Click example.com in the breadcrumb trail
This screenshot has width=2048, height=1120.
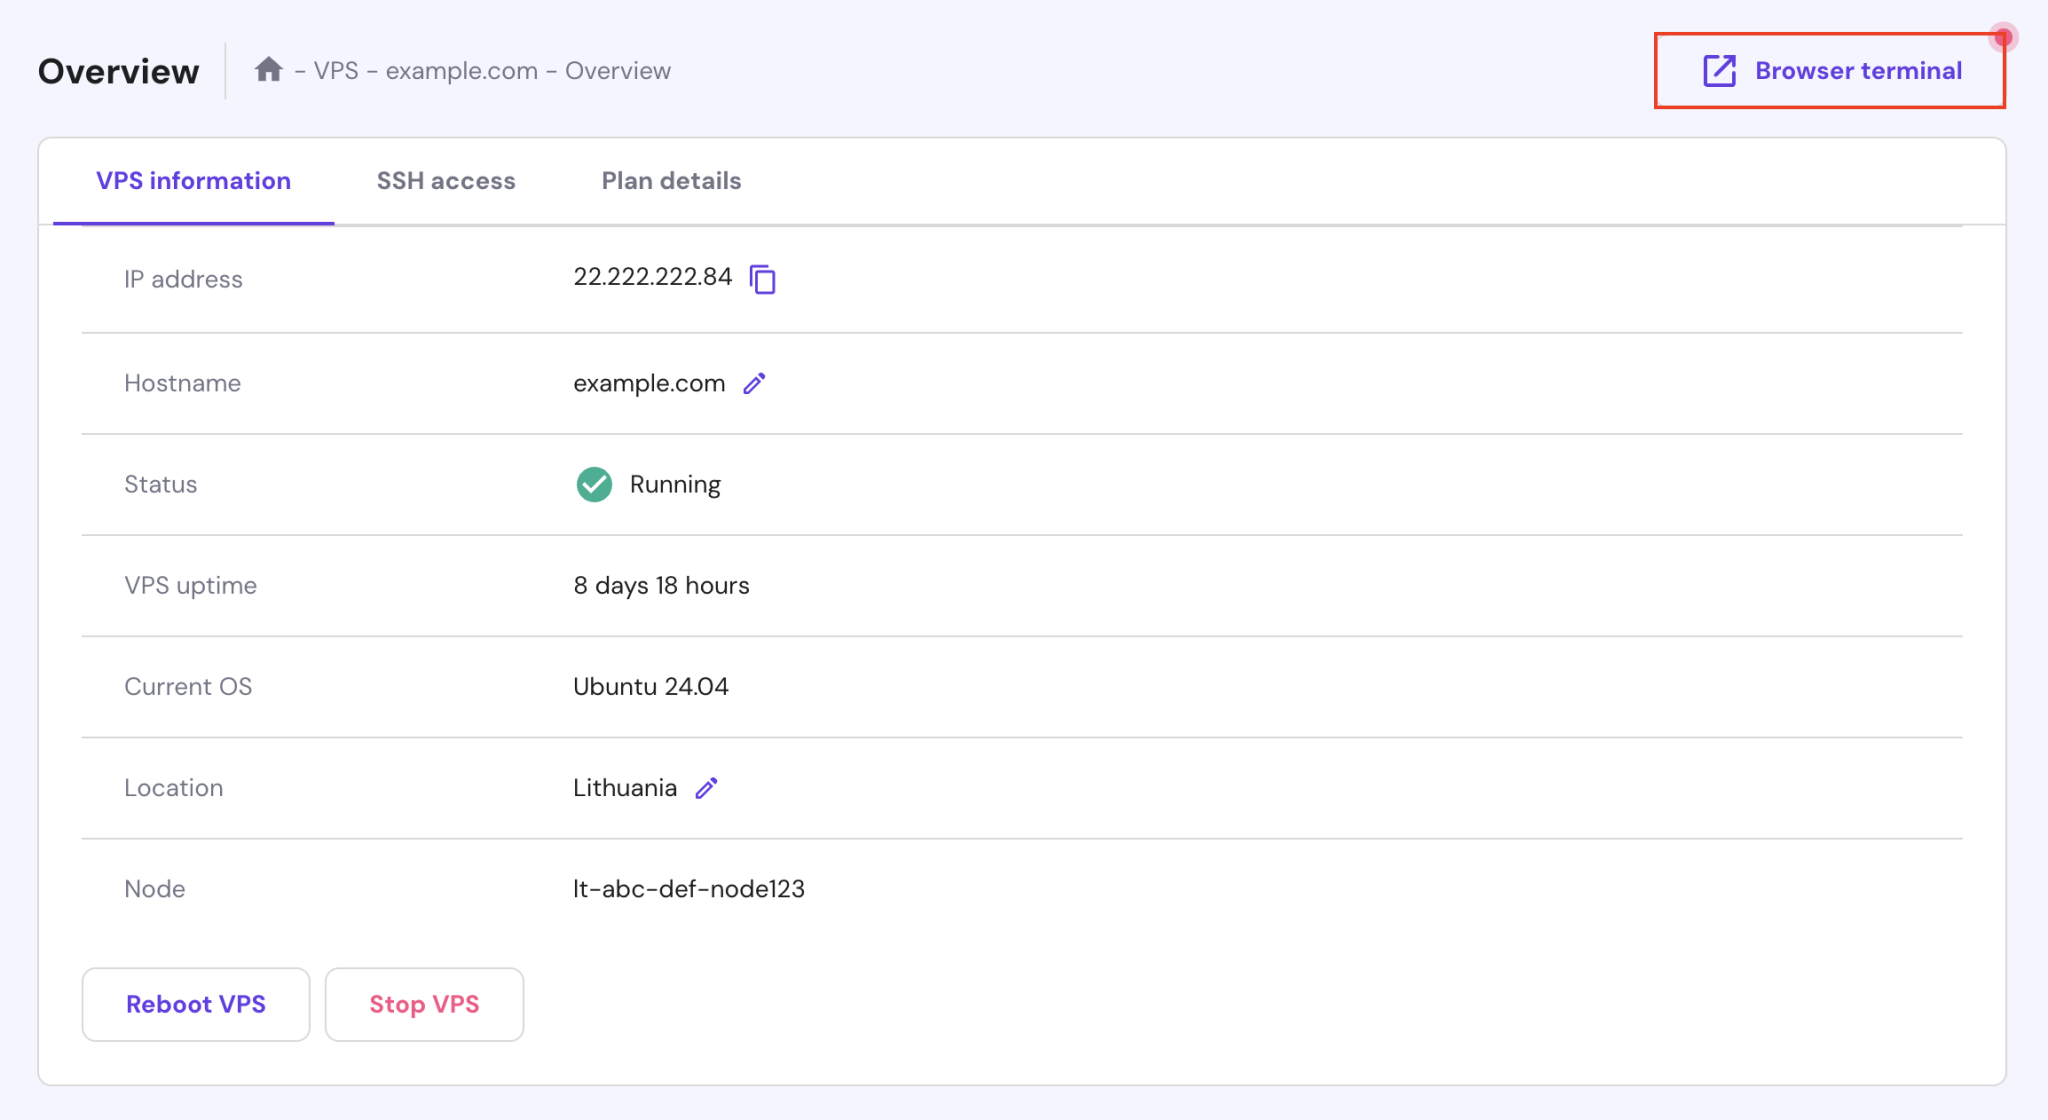pos(461,71)
